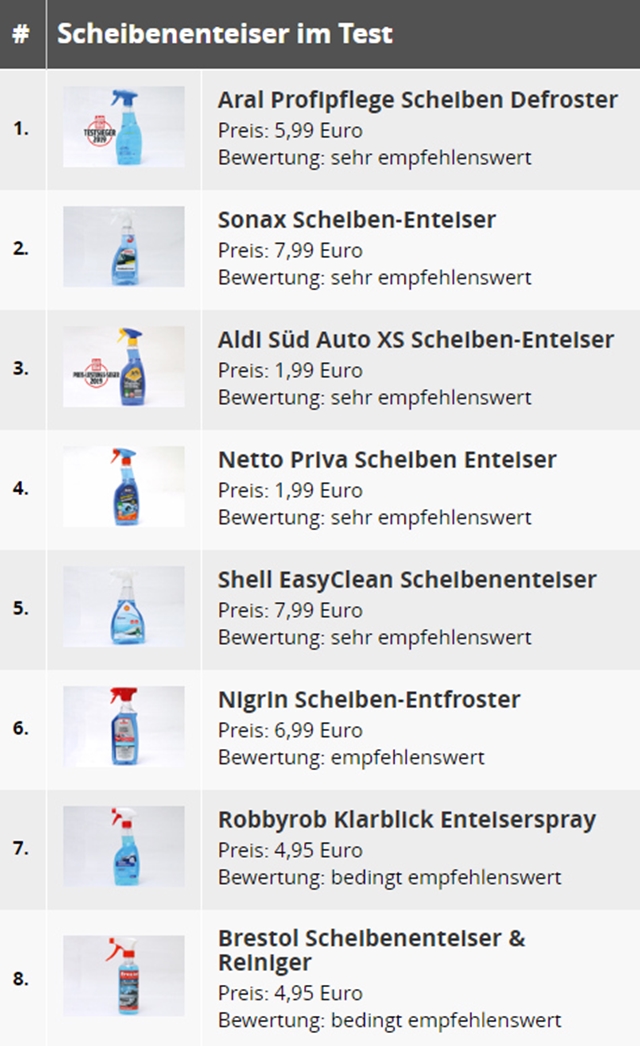Screen dimensions: 640x1046
Task: Click Brestol Scheibenenteiser & Reiniger title
Action: click(372, 951)
